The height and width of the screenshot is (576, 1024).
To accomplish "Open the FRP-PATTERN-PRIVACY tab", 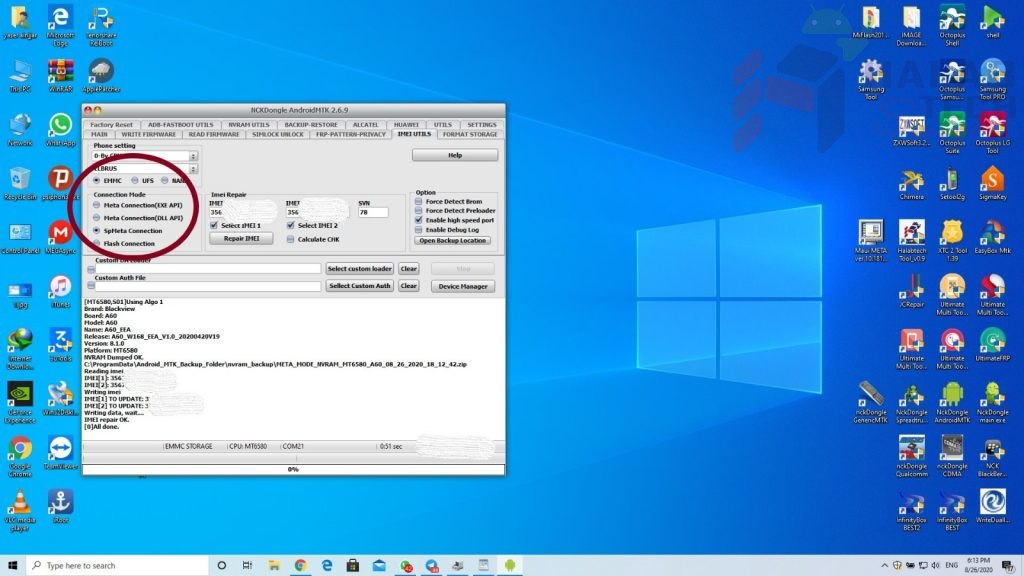I will click(x=351, y=135).
